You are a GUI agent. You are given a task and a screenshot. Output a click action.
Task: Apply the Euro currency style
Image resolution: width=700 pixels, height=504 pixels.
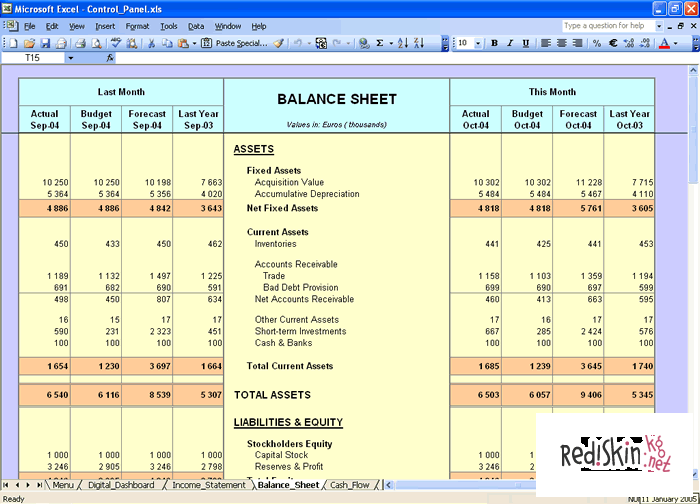click(611, 43)
